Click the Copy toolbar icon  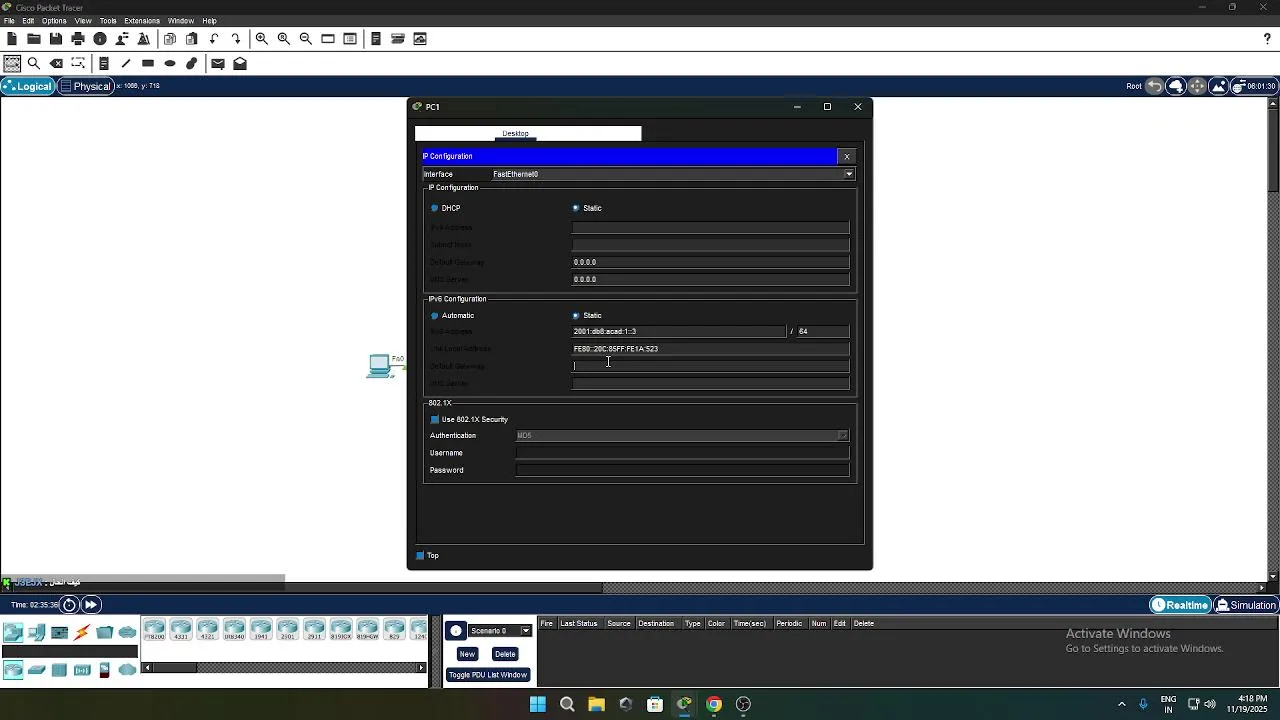pyautogui.click(x=170, y=39)
